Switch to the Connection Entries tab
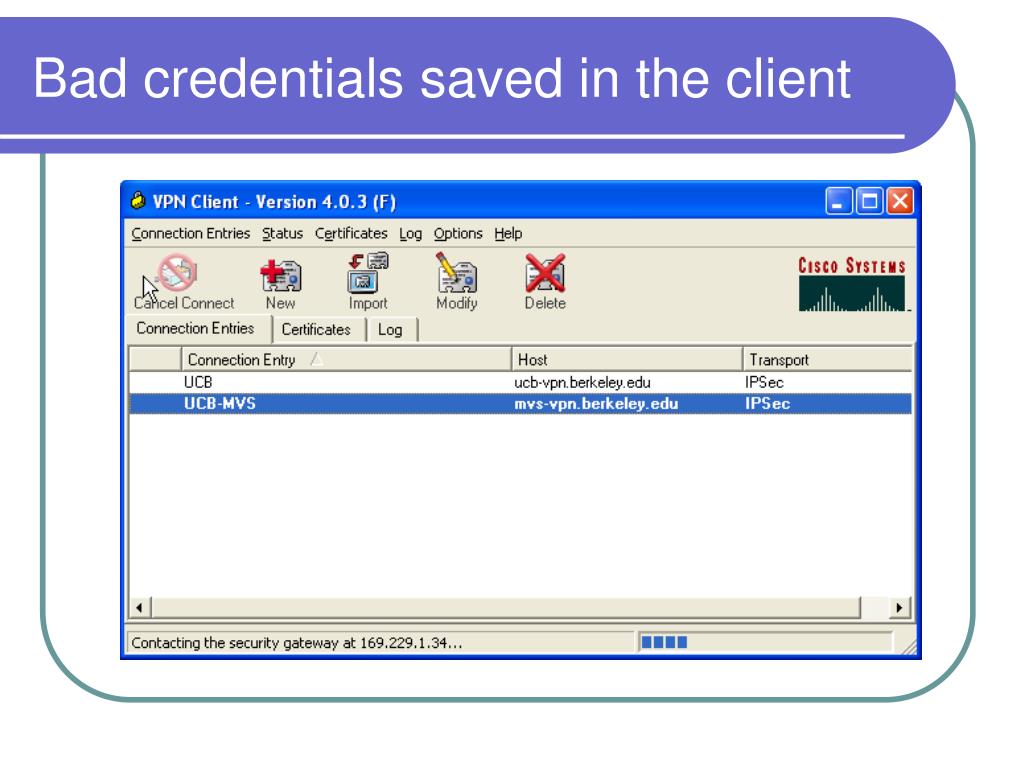Image resolution: width=1024 pixels, height=768 pixels. (196, 328)
